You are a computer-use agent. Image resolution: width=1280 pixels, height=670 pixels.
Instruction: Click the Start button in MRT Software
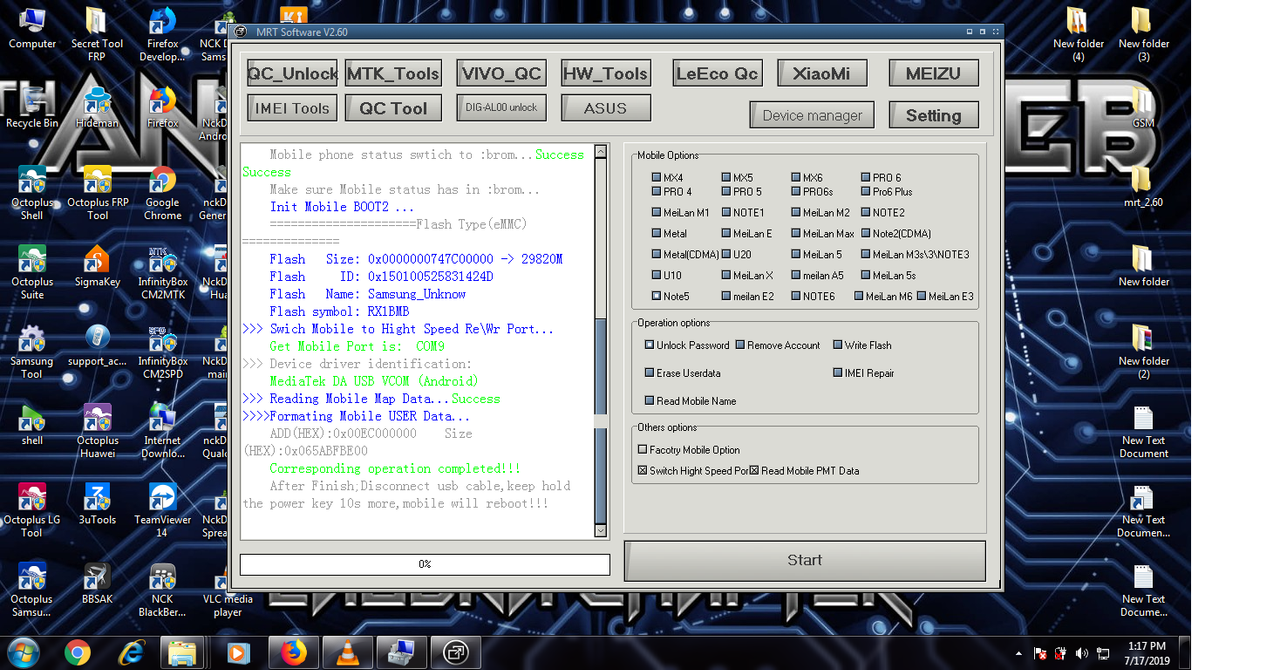[x=804, y=560]
